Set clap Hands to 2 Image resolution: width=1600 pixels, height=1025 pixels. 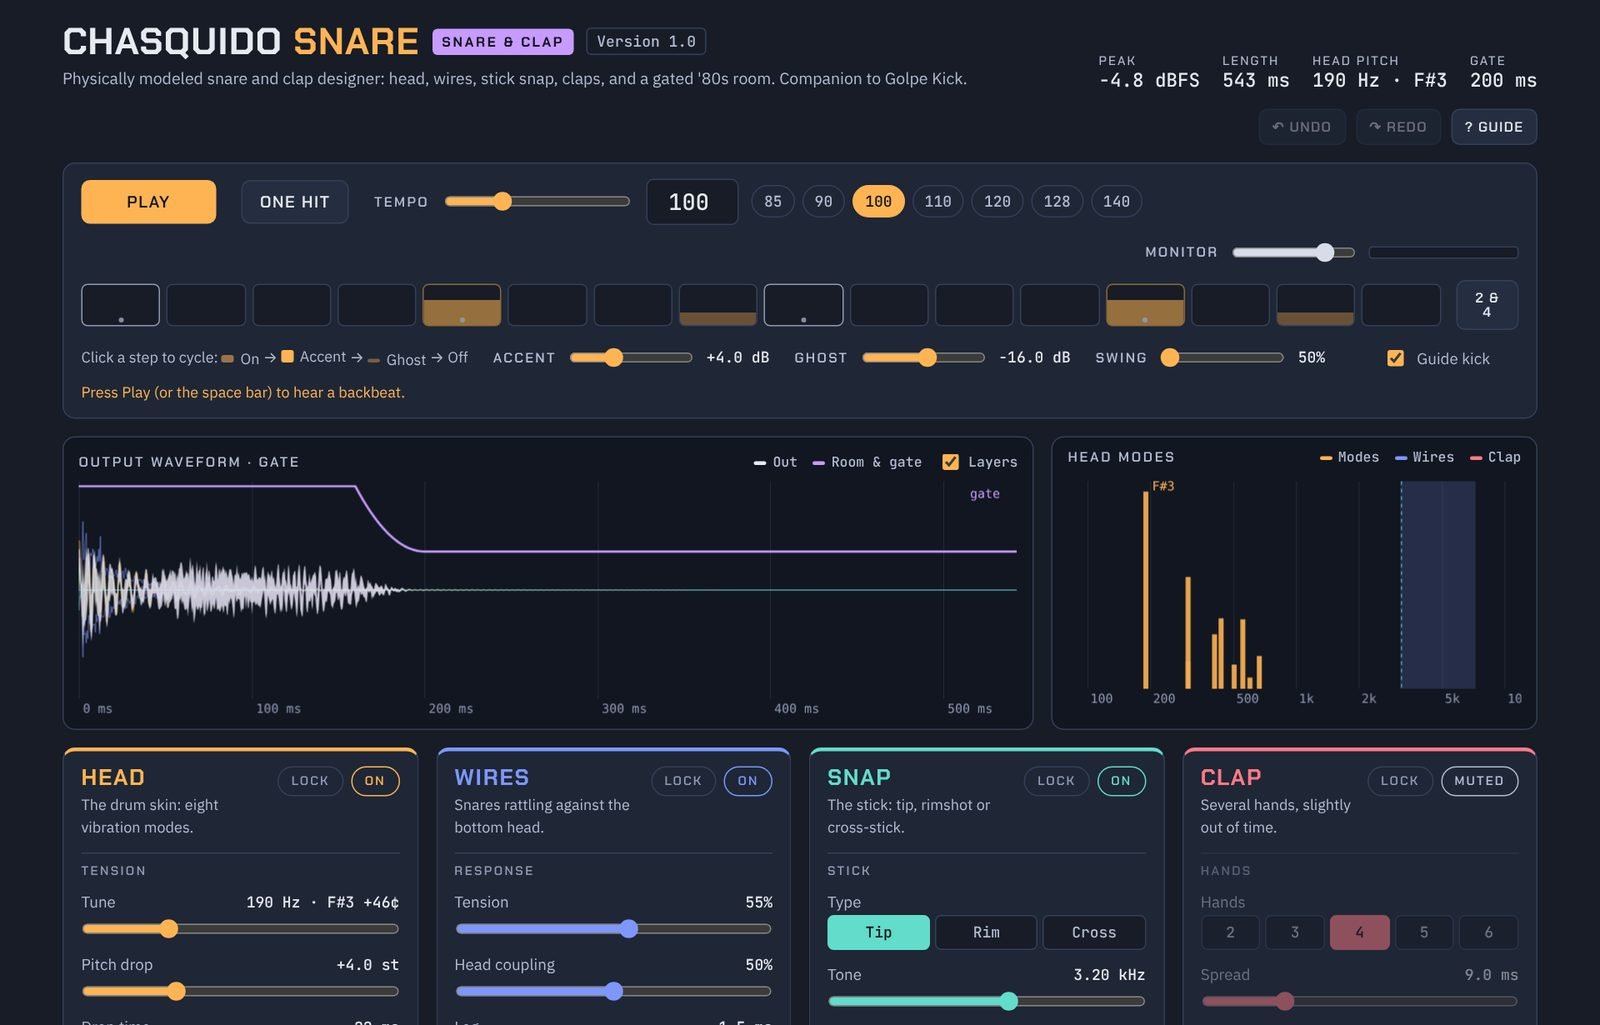click(1230, 932)
